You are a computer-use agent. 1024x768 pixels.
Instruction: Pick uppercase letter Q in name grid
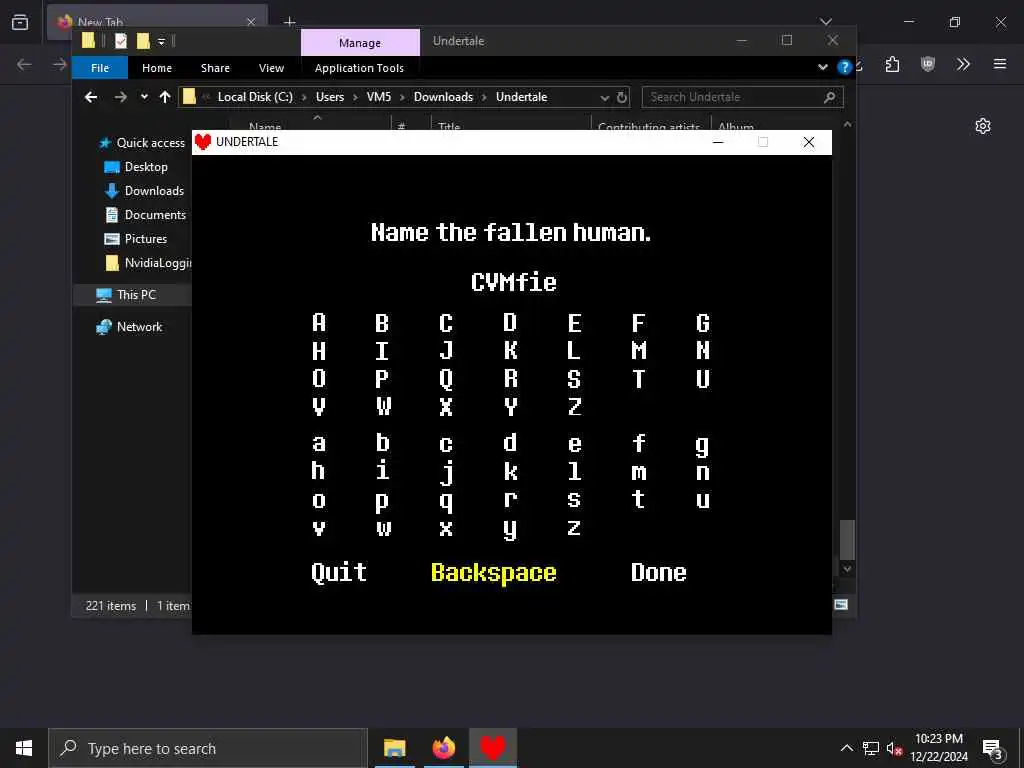point(446,379)
